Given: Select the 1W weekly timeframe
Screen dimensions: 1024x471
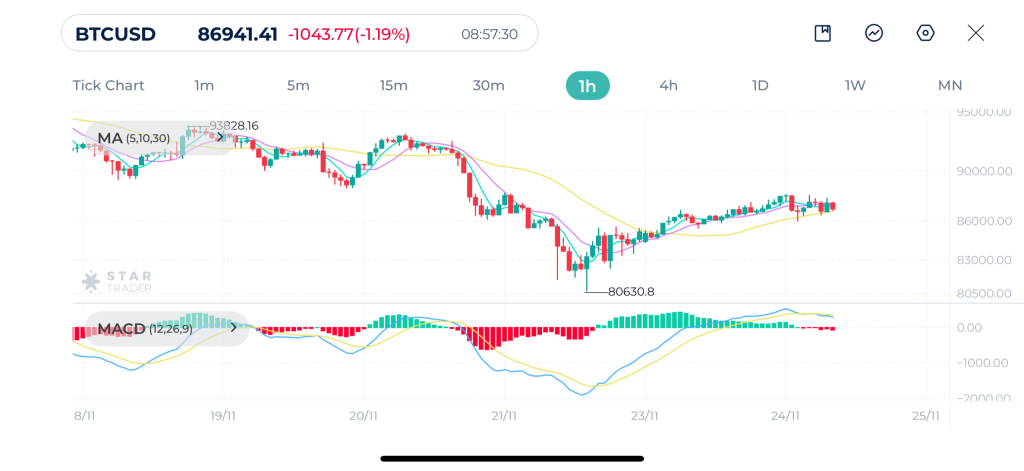Looking at the screenshot, I should click(x=855, y=86).
